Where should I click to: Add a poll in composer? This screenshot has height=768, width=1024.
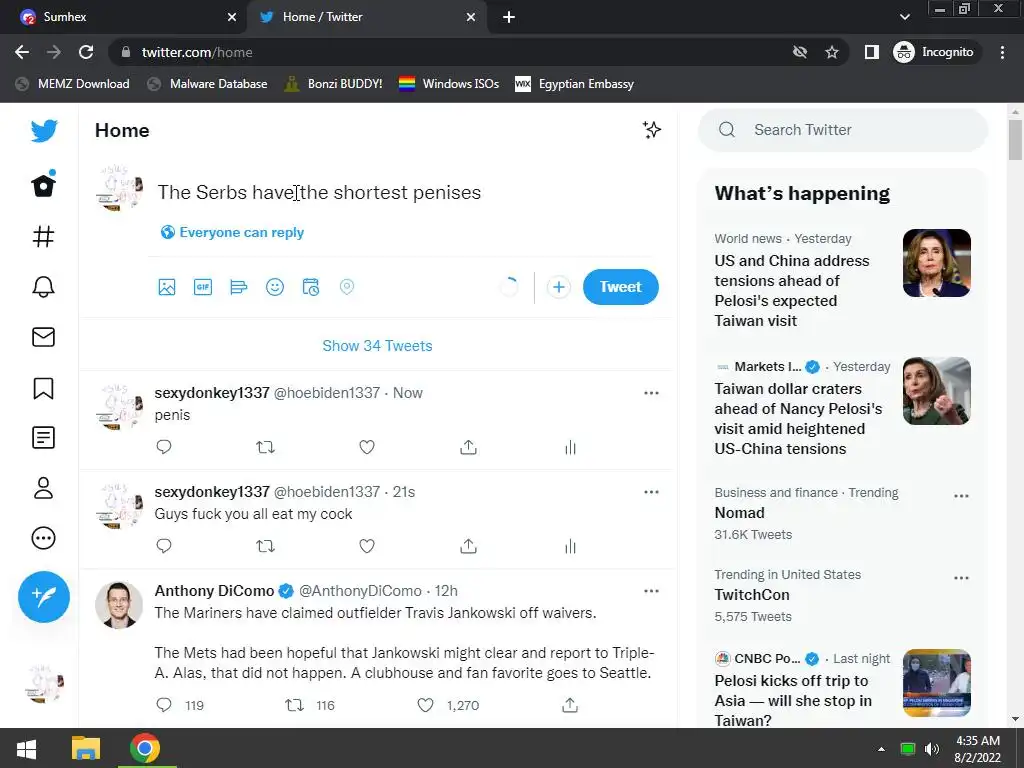[239, 287]
